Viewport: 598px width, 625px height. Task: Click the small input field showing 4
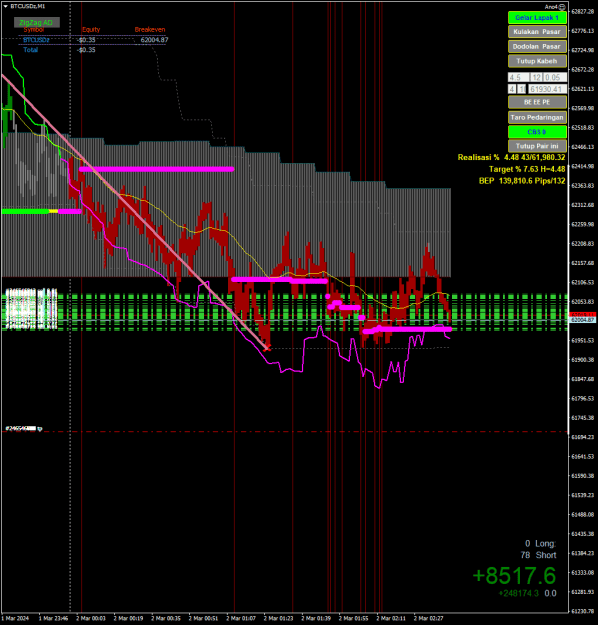coord(512,89)
